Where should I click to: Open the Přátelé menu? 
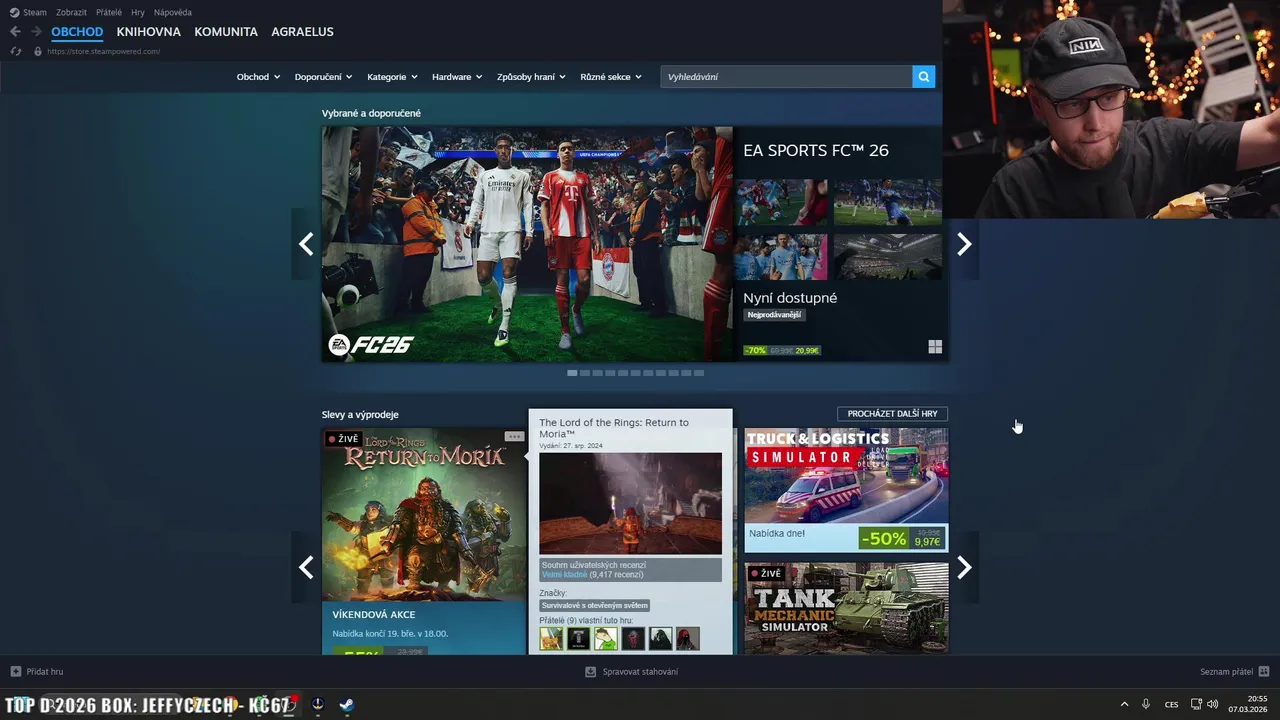click(x=109, y=12)
